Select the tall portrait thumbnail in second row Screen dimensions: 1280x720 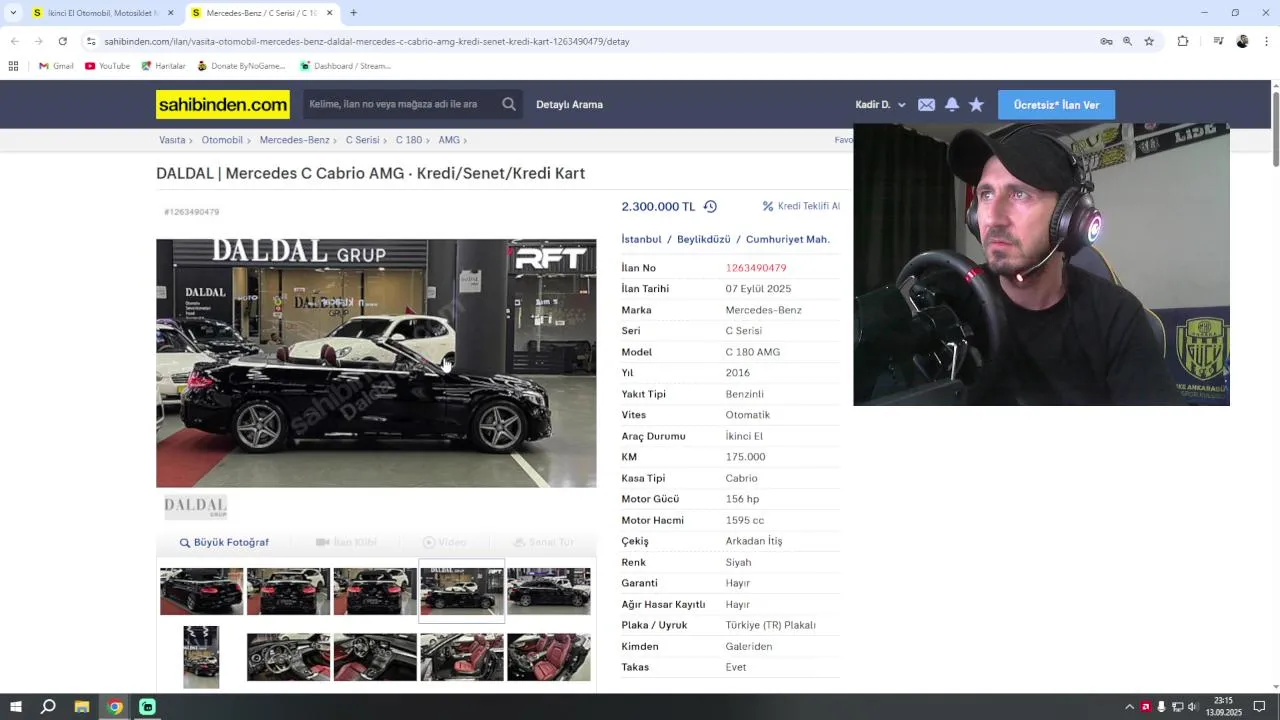coord(201,657)
